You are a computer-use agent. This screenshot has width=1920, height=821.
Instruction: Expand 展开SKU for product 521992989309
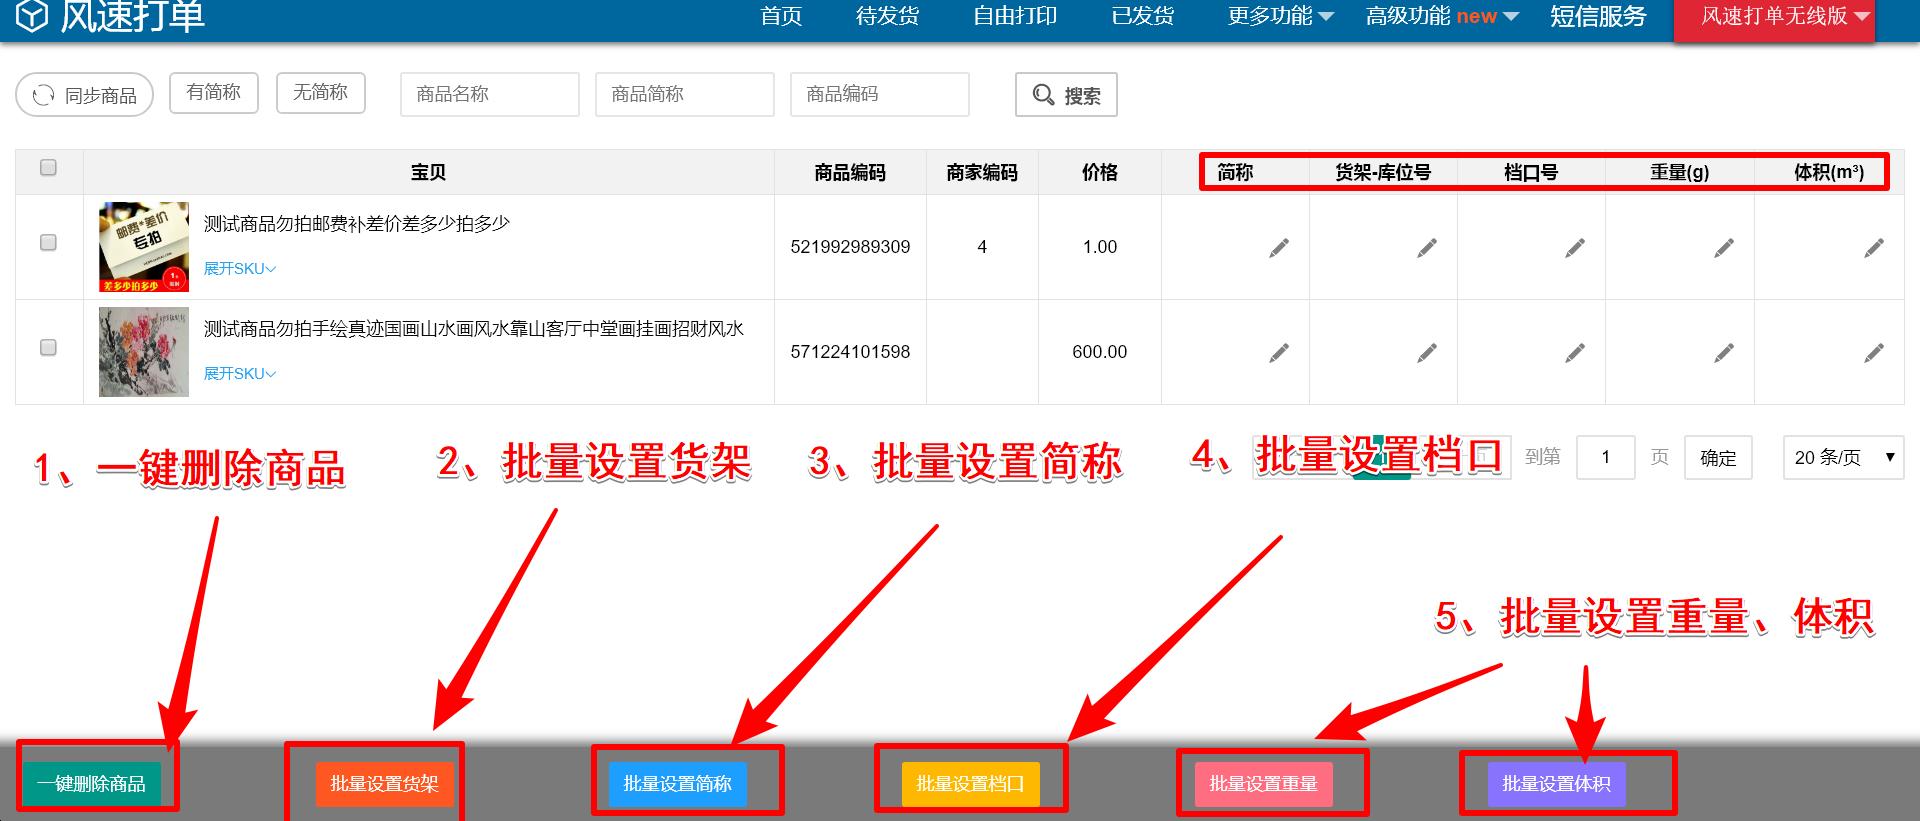[x=240, y=268]
